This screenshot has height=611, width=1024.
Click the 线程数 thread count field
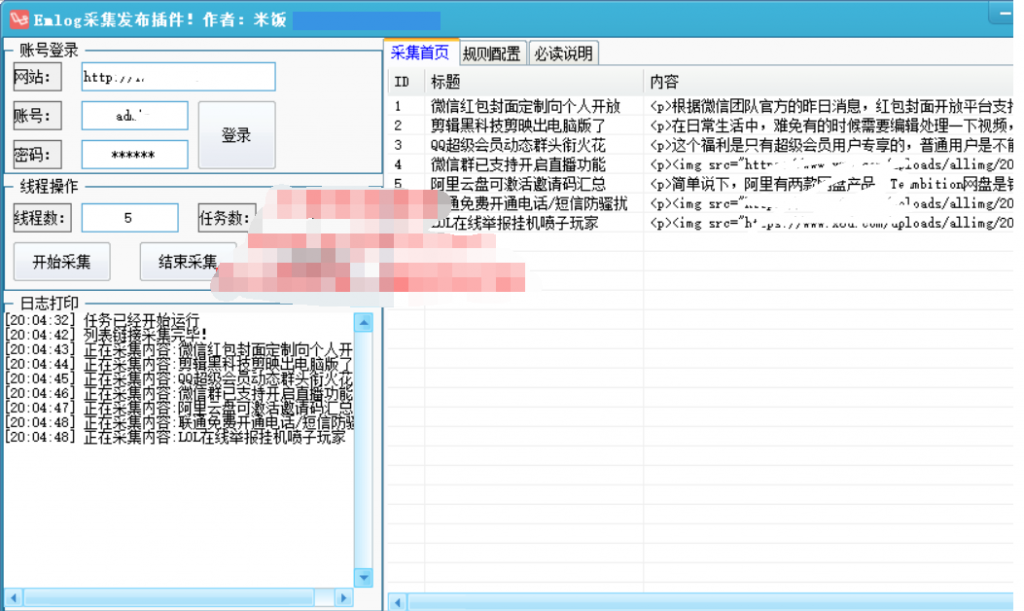coord(129,217)
